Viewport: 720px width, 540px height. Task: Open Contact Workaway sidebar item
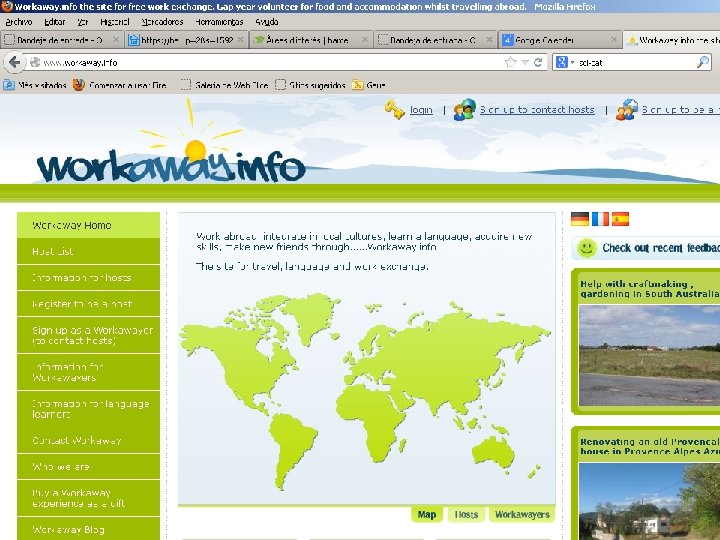coord(88,440)
